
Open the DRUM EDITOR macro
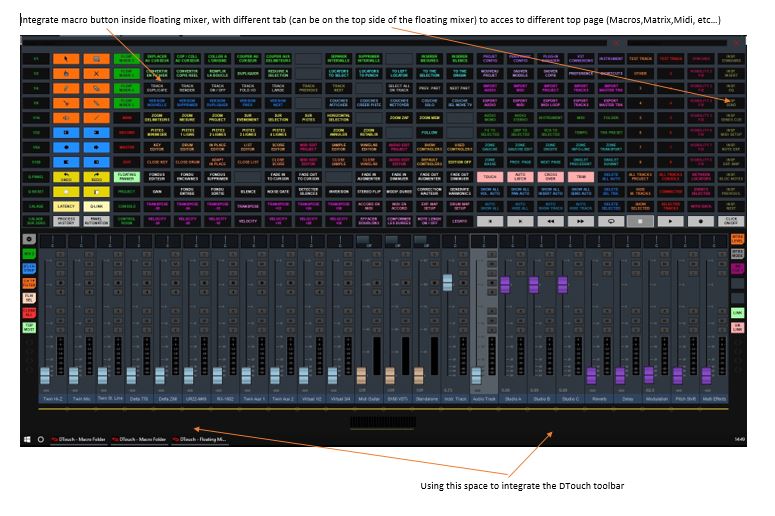click(187, 147)
